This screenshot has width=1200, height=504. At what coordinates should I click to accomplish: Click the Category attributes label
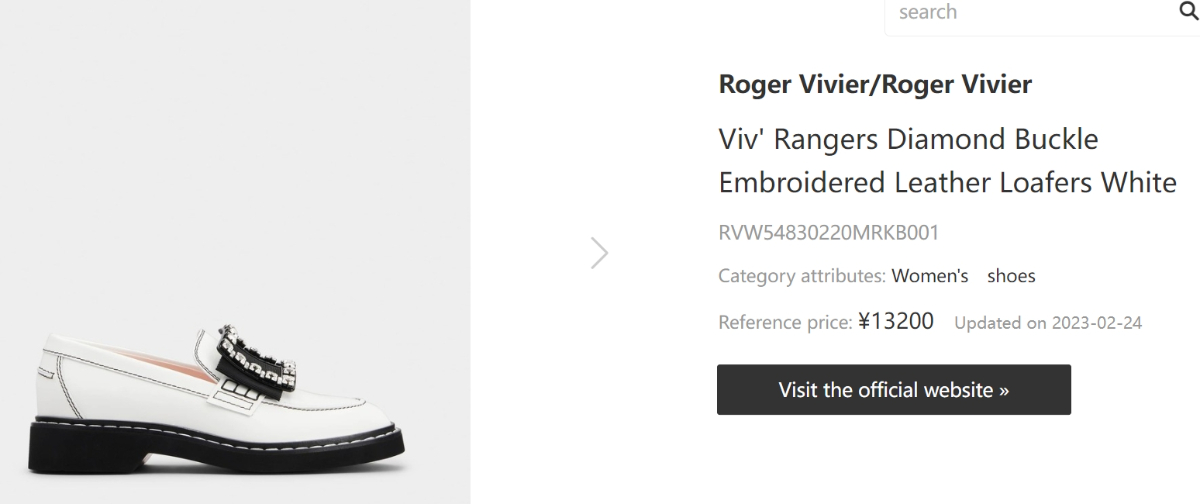tap(801, 276)
